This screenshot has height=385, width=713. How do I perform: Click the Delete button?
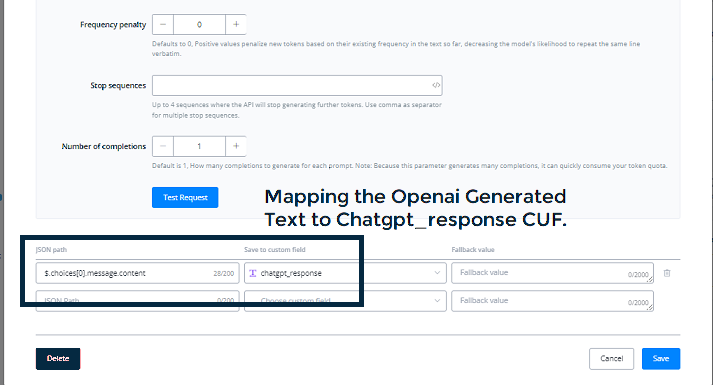click(x=58, y=359)
